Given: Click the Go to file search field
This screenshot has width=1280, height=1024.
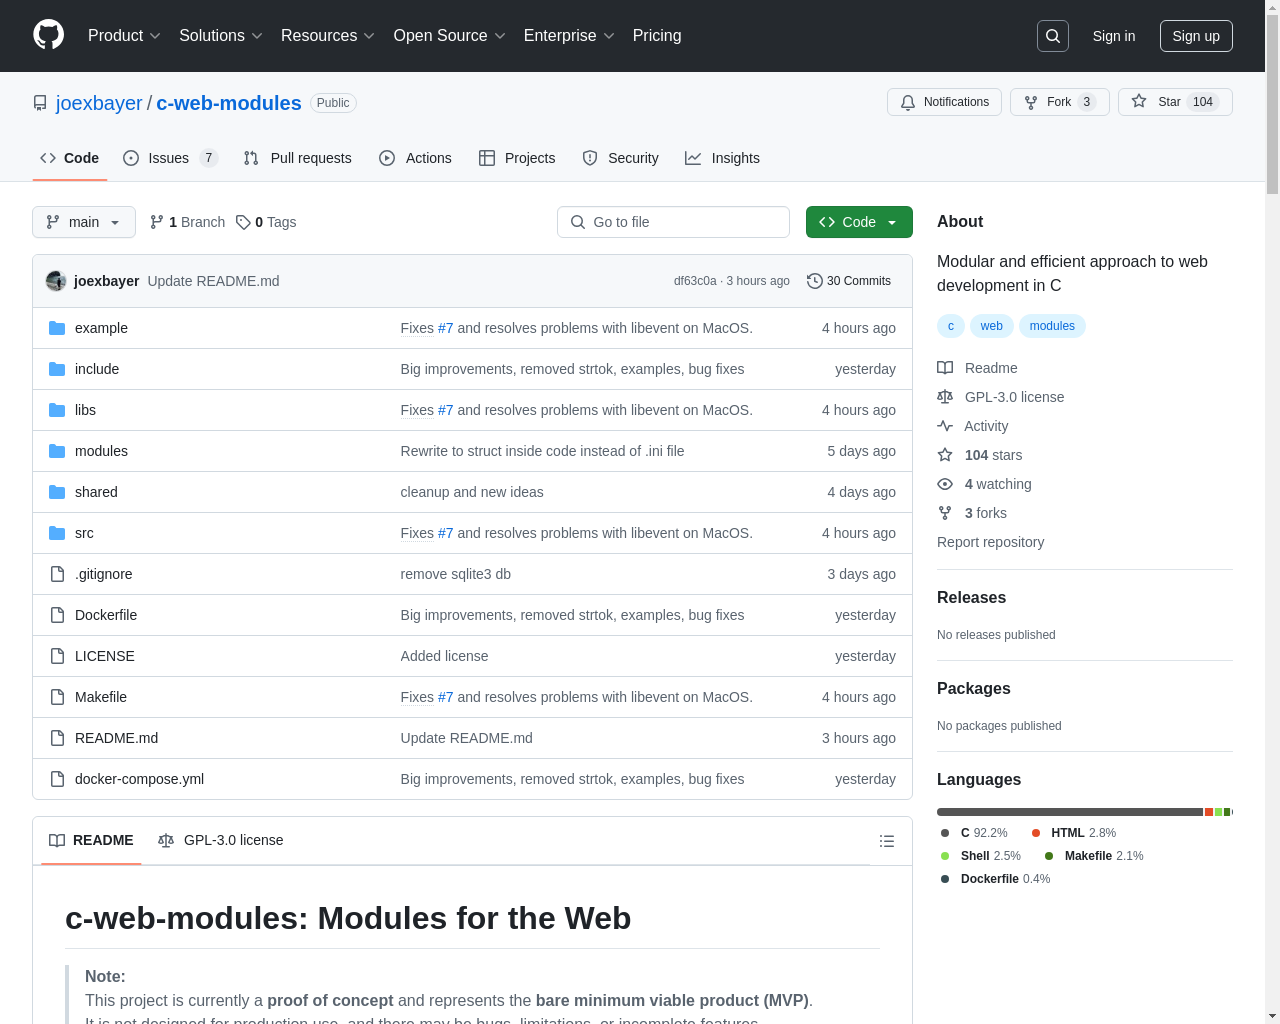Looking at the screenshot, I should [673, 222].
